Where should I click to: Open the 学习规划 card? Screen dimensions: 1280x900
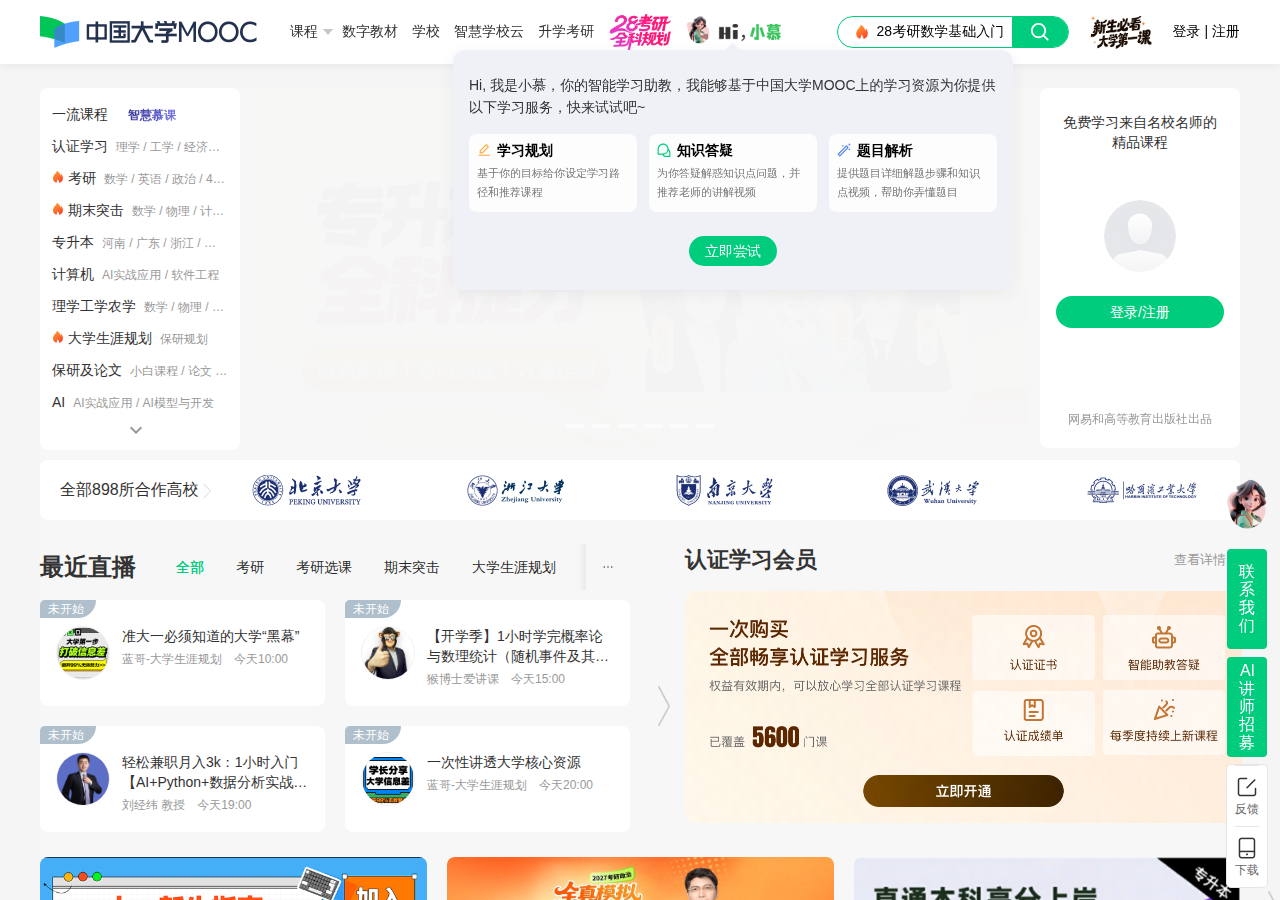tap(553, 173)
